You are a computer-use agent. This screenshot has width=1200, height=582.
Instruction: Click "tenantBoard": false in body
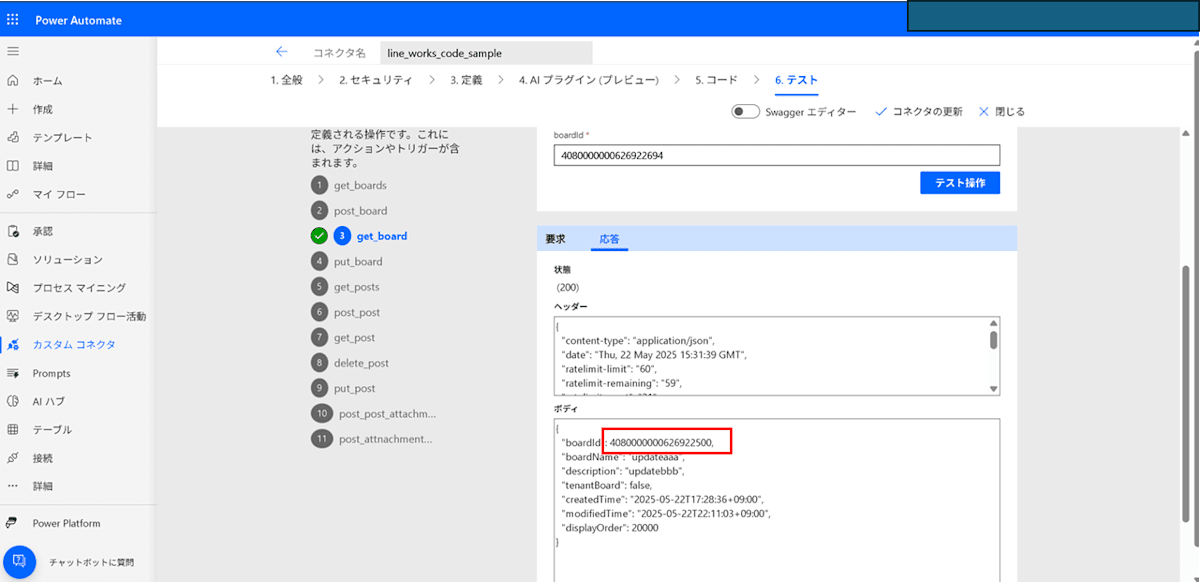coord(606,485)
